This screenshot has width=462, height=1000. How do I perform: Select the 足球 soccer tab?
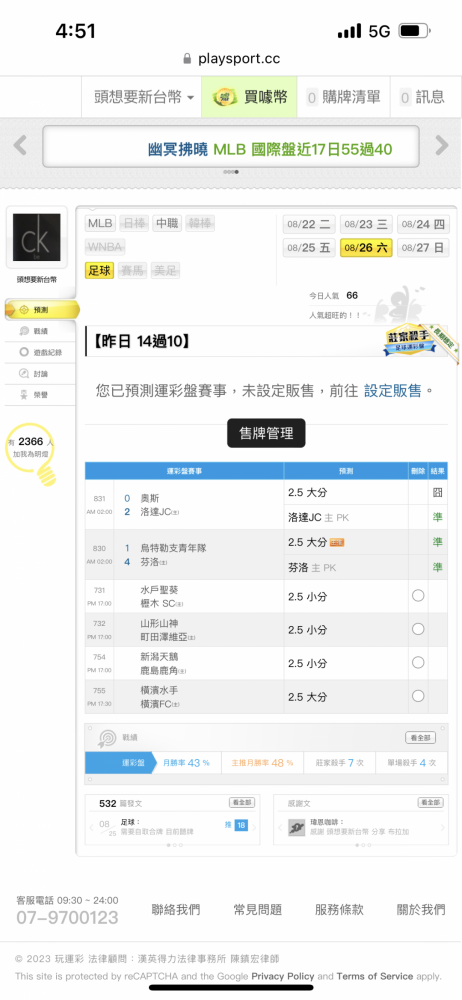tap(99, 270)
